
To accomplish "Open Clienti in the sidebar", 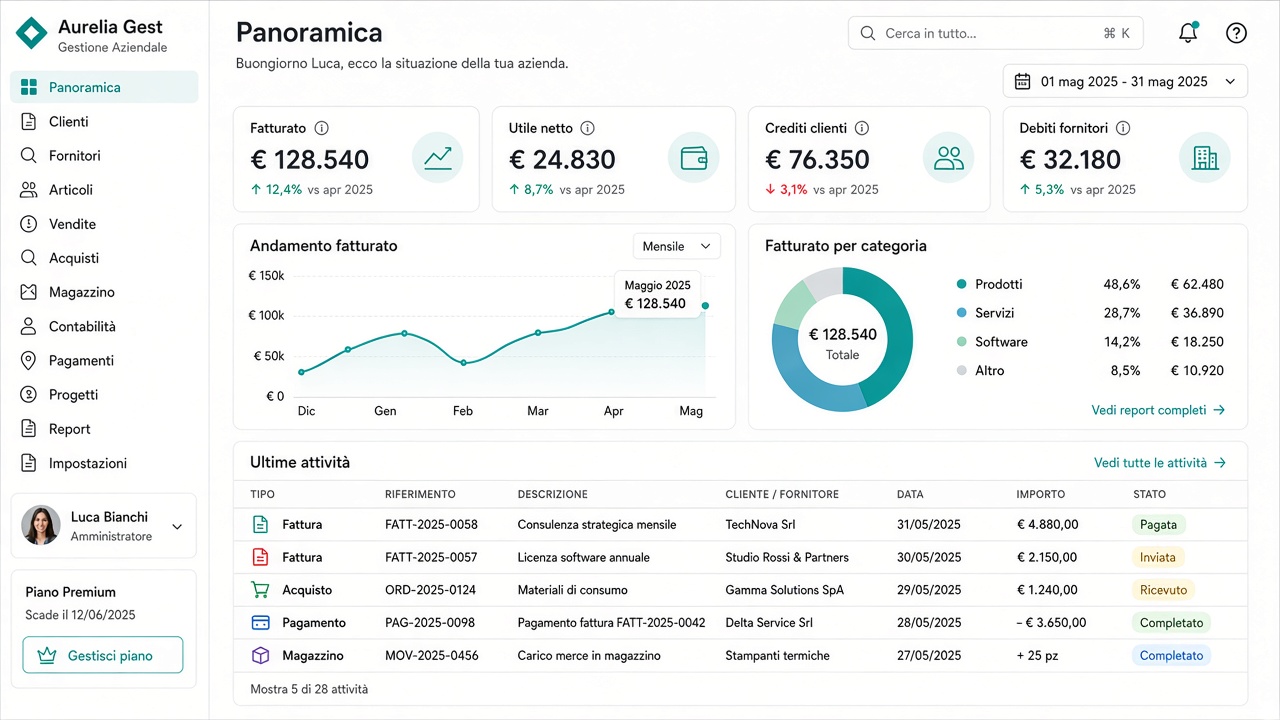I will click(x=104, y=121).
